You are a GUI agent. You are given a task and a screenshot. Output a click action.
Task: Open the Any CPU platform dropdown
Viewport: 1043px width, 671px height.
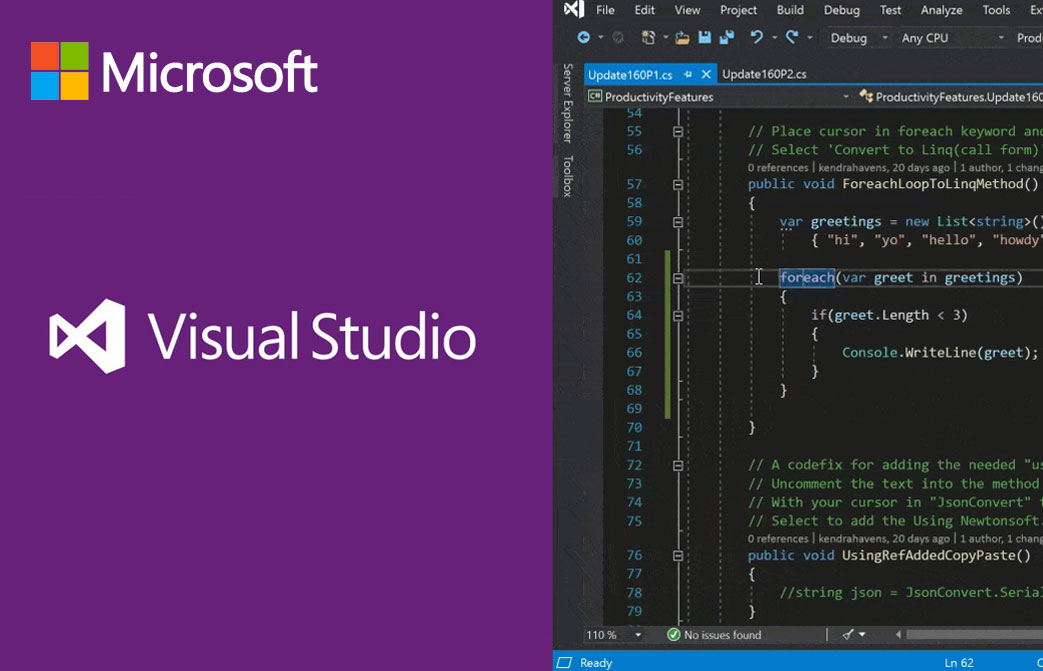[952, 38]
